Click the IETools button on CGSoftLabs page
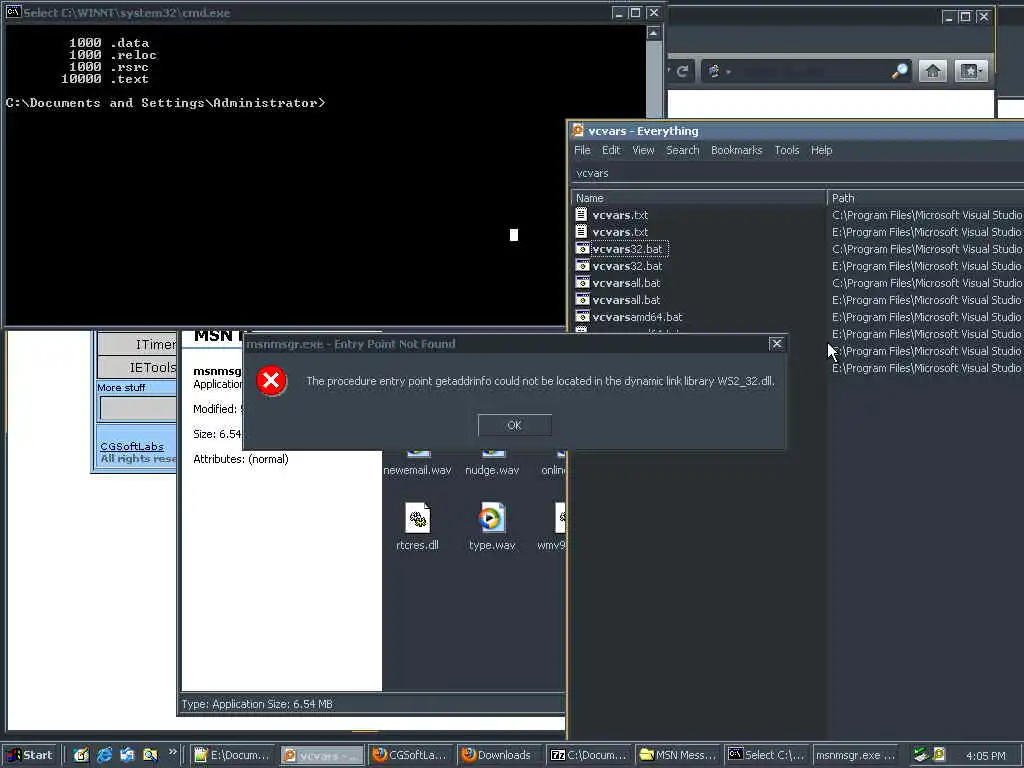Screen dimensions: 1024x768 click(x=136, y=368)
